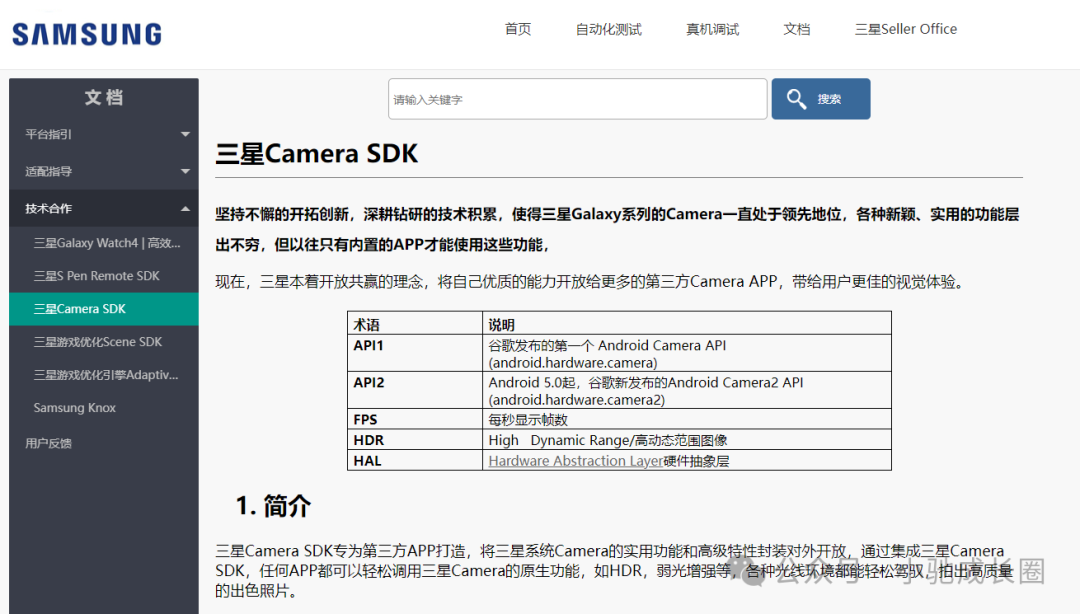
Task: Collapse the 技术合作 section arrow
Action: pos(185,209)
